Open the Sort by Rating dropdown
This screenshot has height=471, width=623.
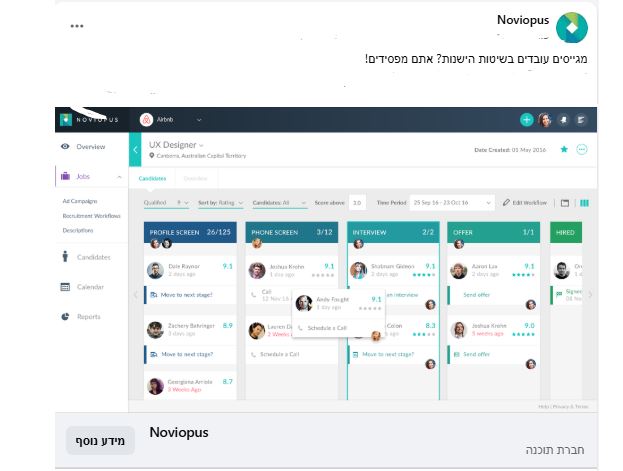point(219,202)
